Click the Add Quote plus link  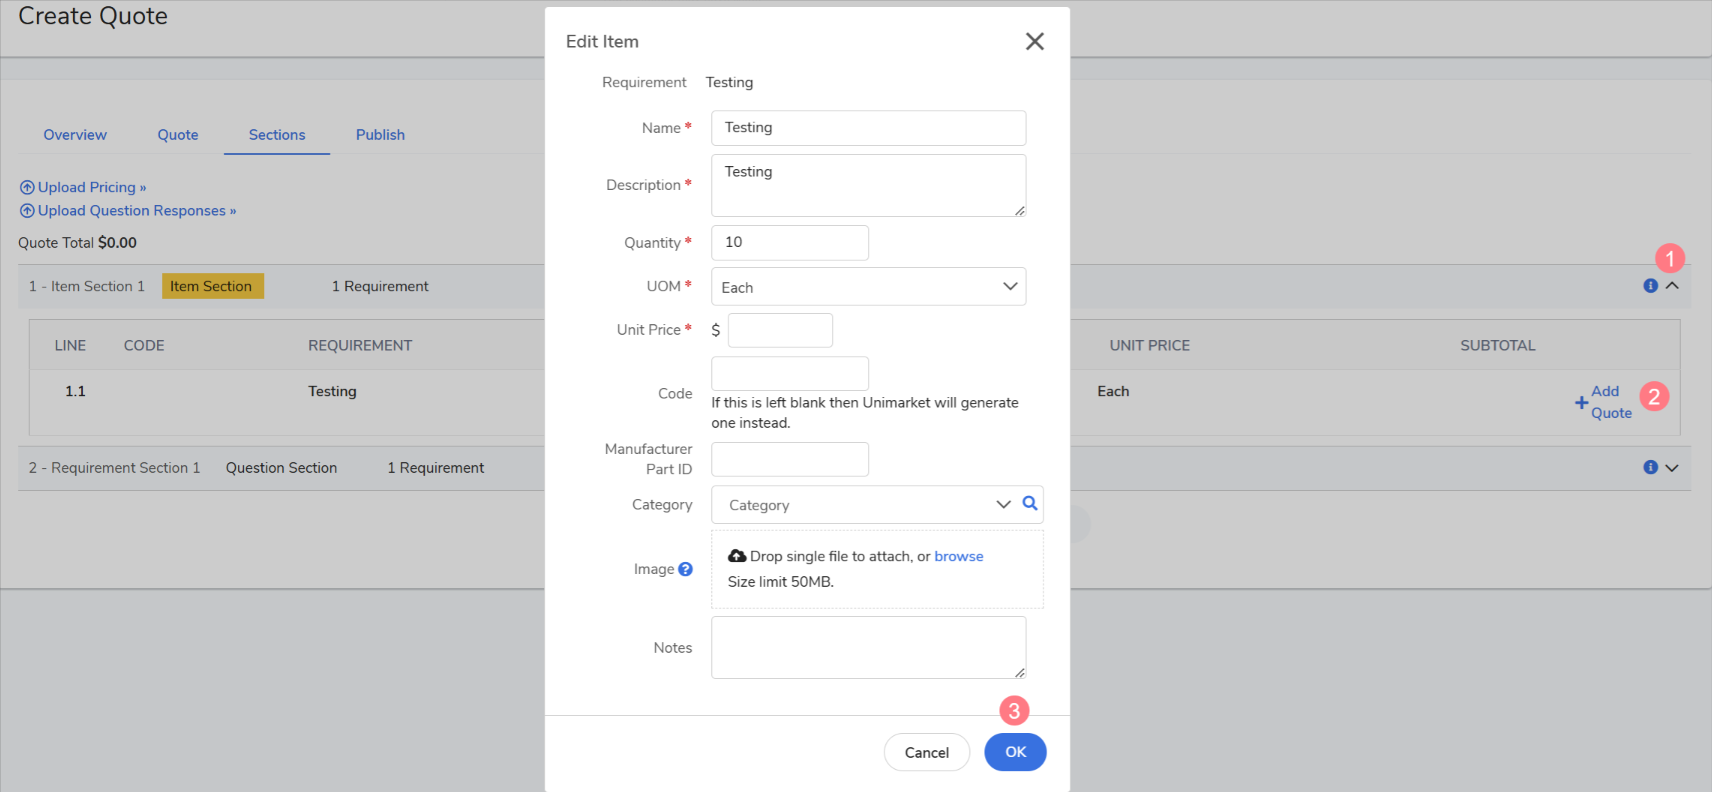pyautogui.click(x=1604, y=402)
